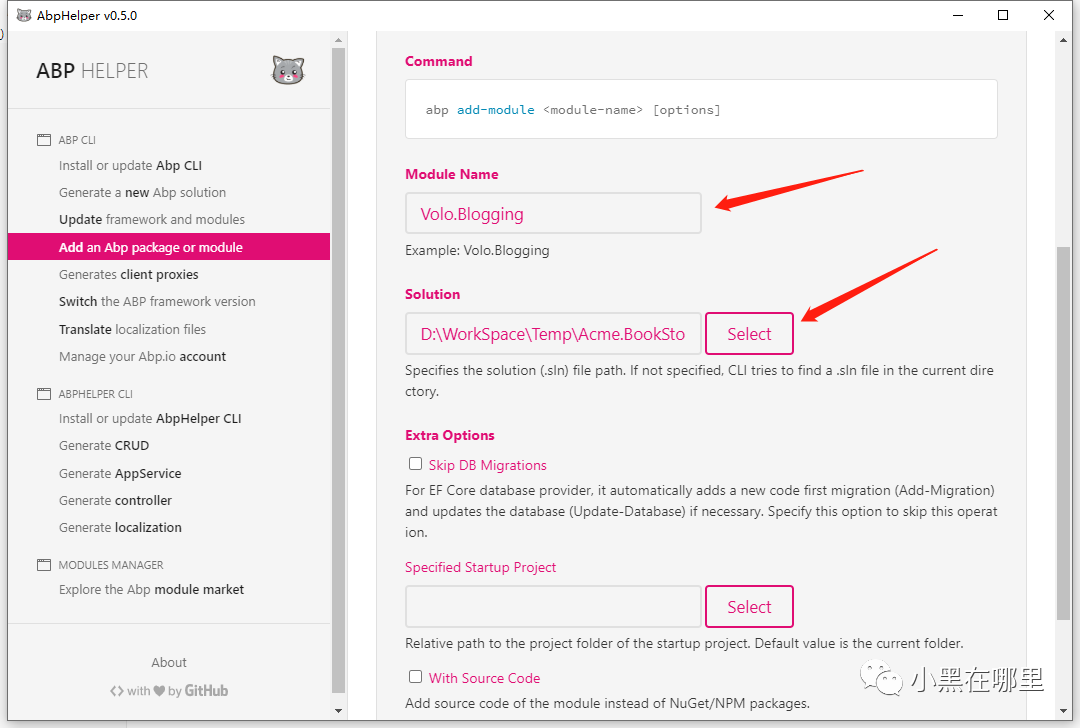Open Translate localization files
1080x728 pixels.
click(x=132, y=329)
